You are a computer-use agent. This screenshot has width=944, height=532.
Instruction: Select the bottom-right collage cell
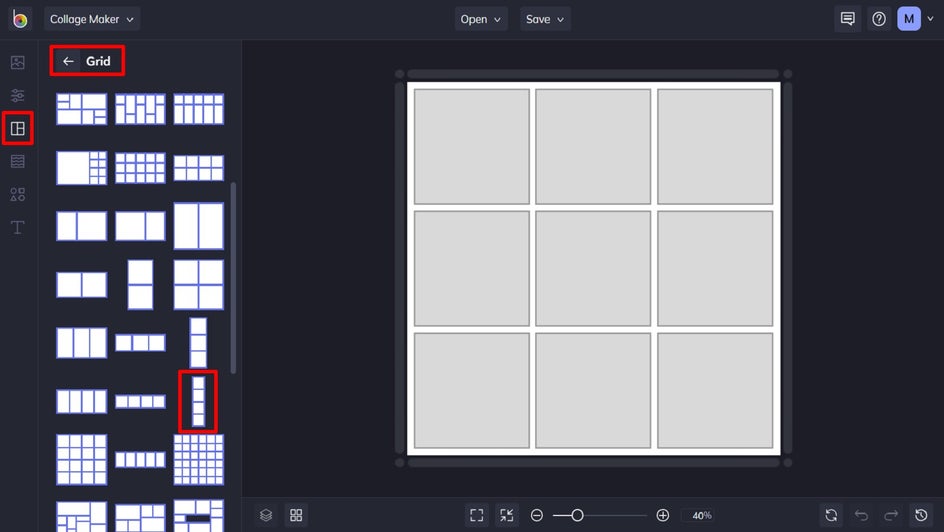(x=715, y=390)
